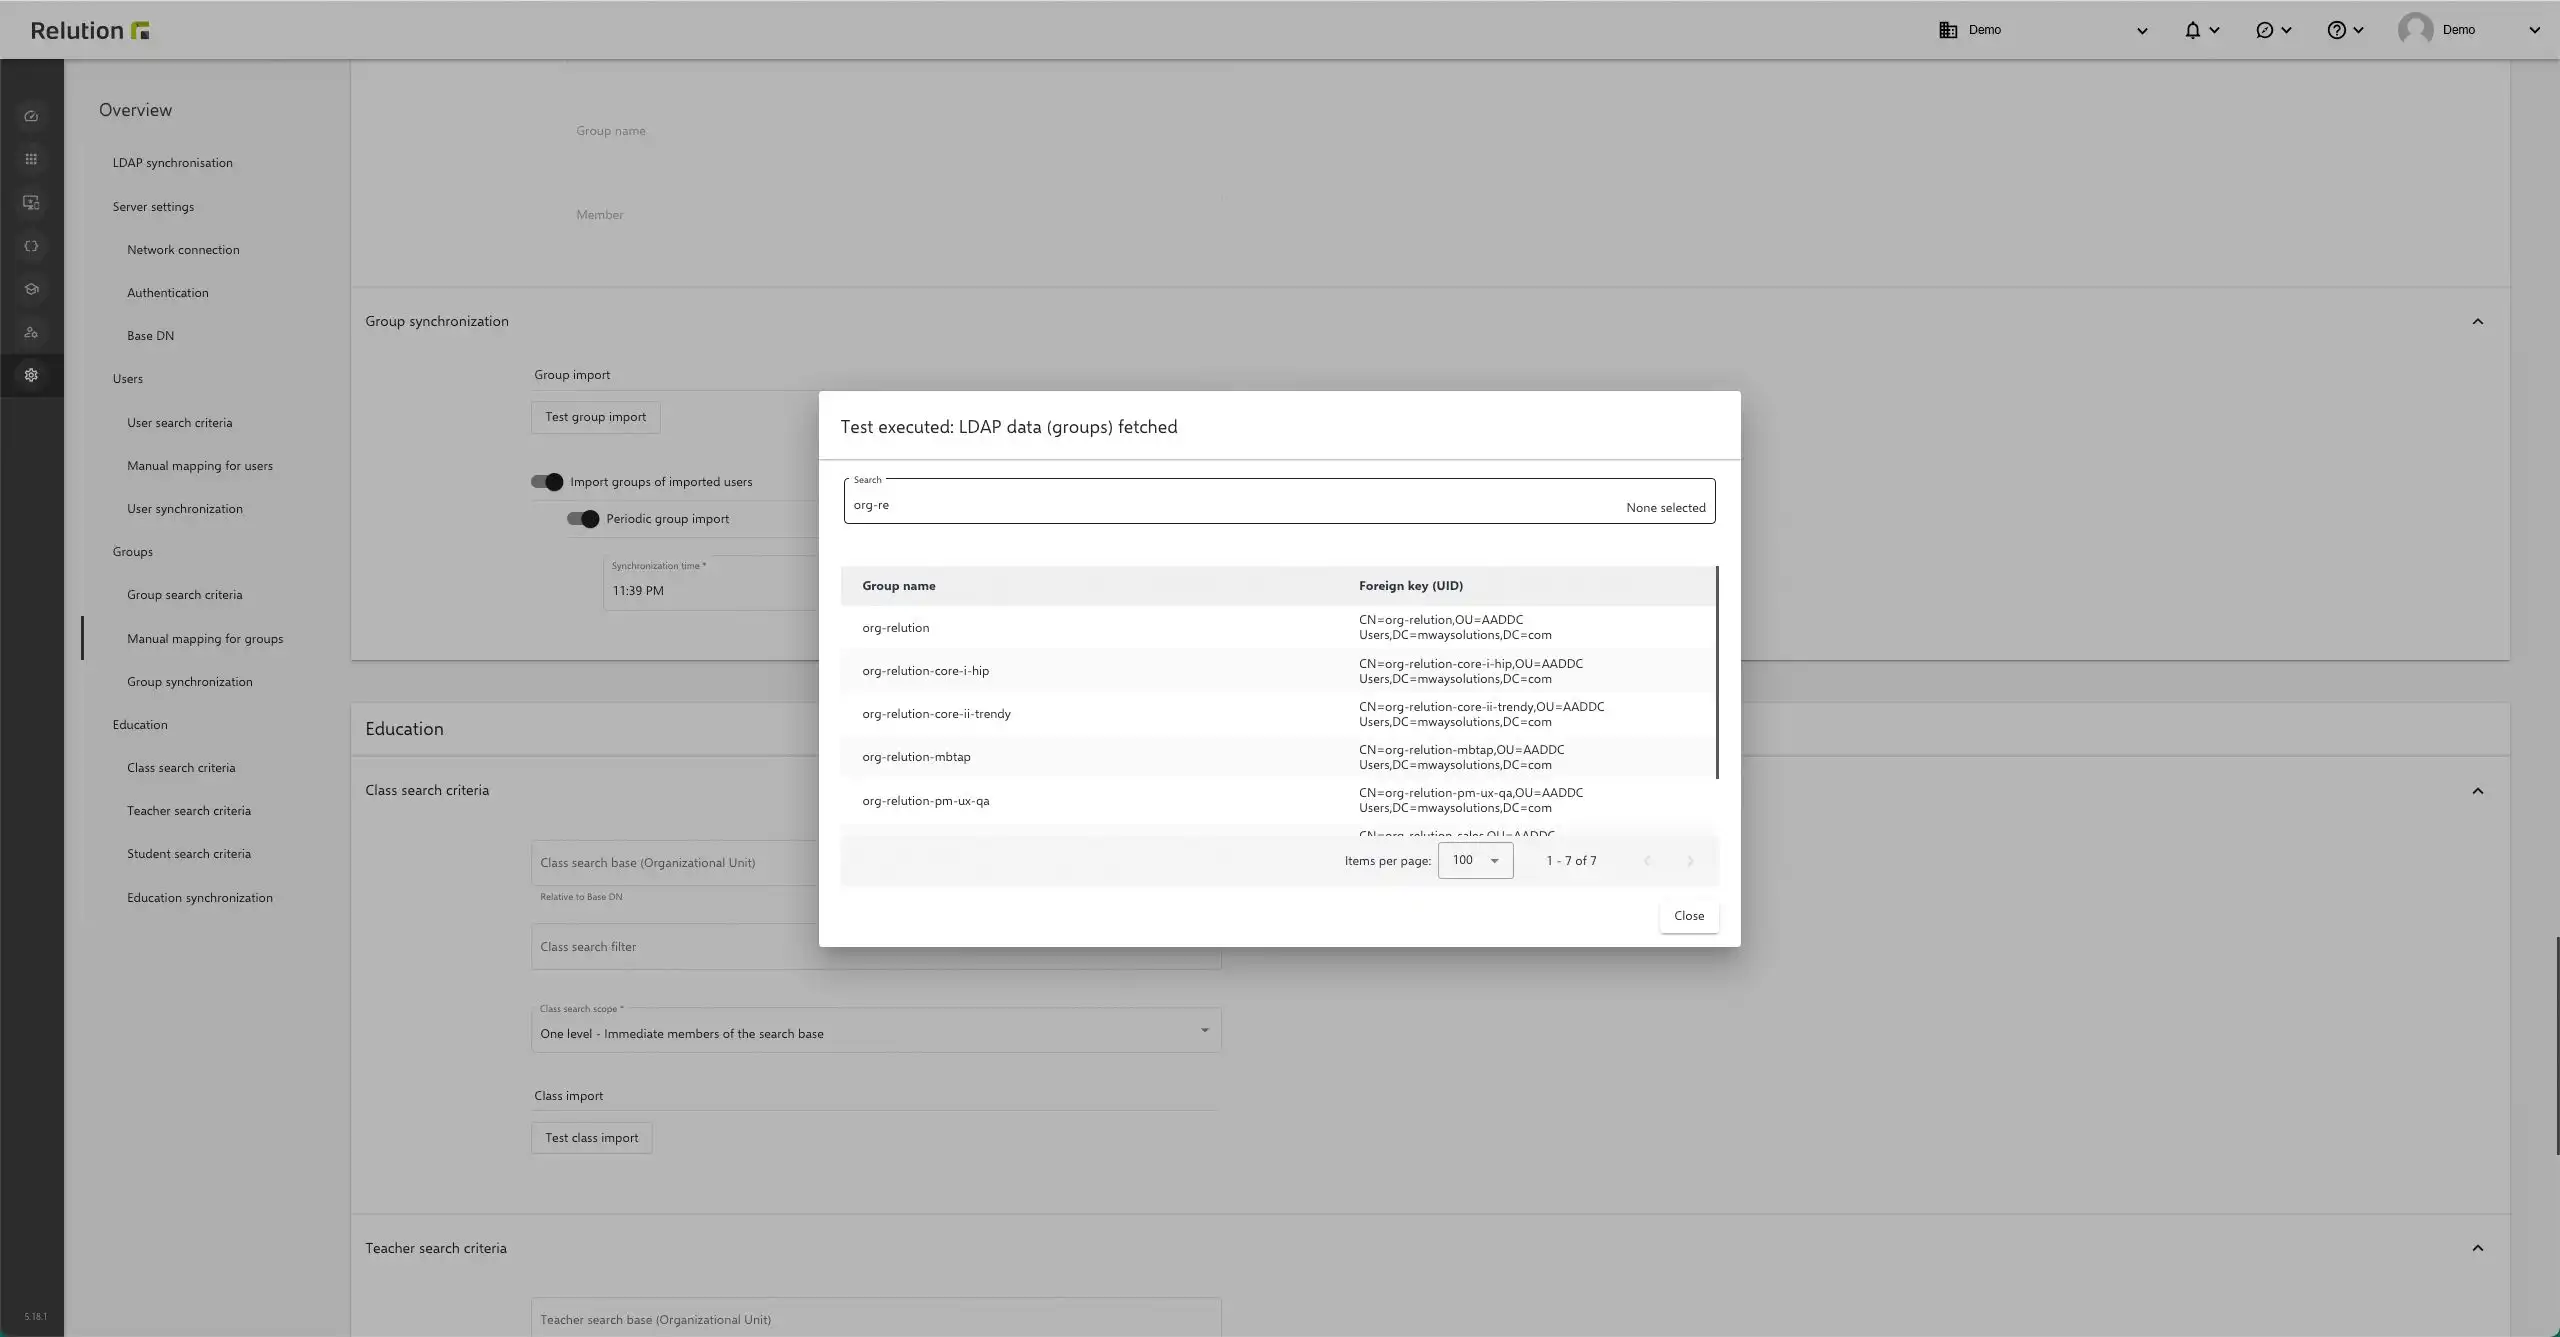Open the graduation cap education icon
Screen dimensions: 2560x1337
(x=31, y=289)
